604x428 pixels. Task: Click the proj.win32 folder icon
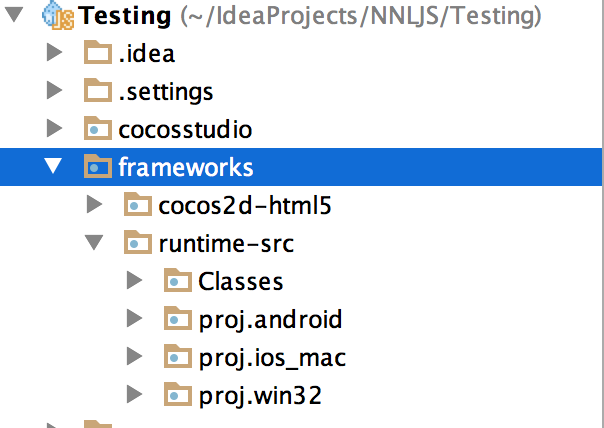(177, 394)
